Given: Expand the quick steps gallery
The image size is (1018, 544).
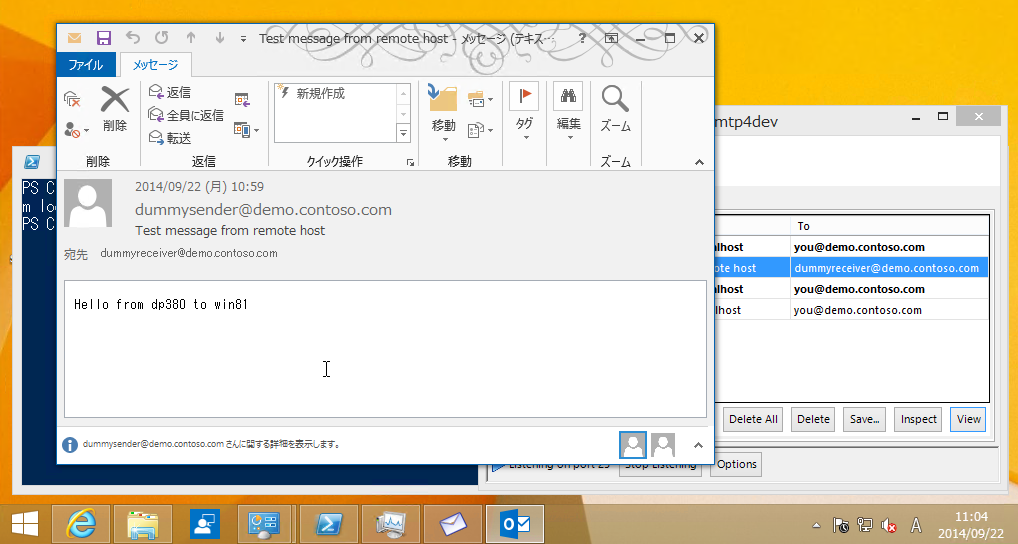Looking at the screenshot, I should [x=403, y=134].
